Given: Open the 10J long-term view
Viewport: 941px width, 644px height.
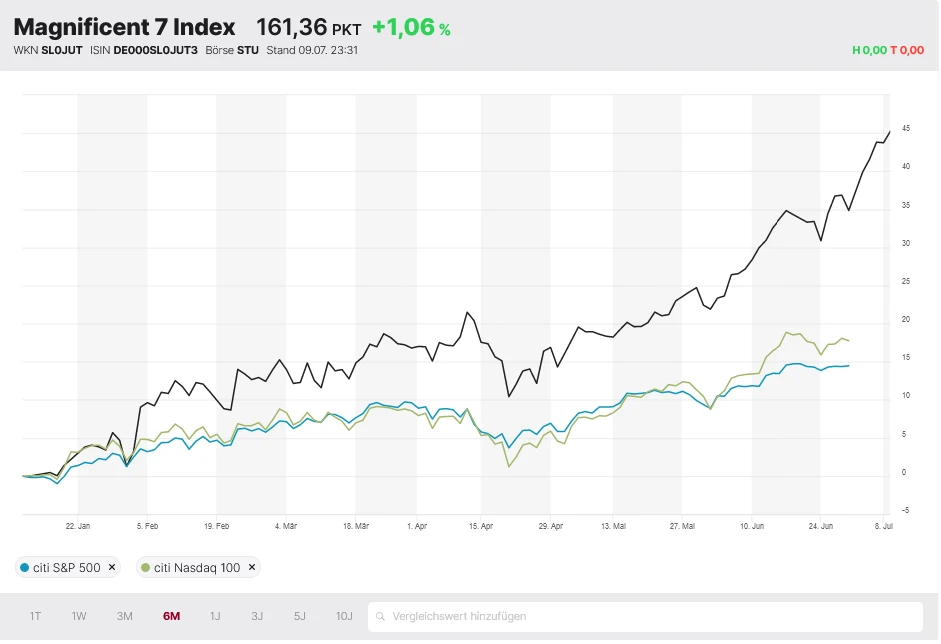Looking at the screenshot, I should point(343,616).
